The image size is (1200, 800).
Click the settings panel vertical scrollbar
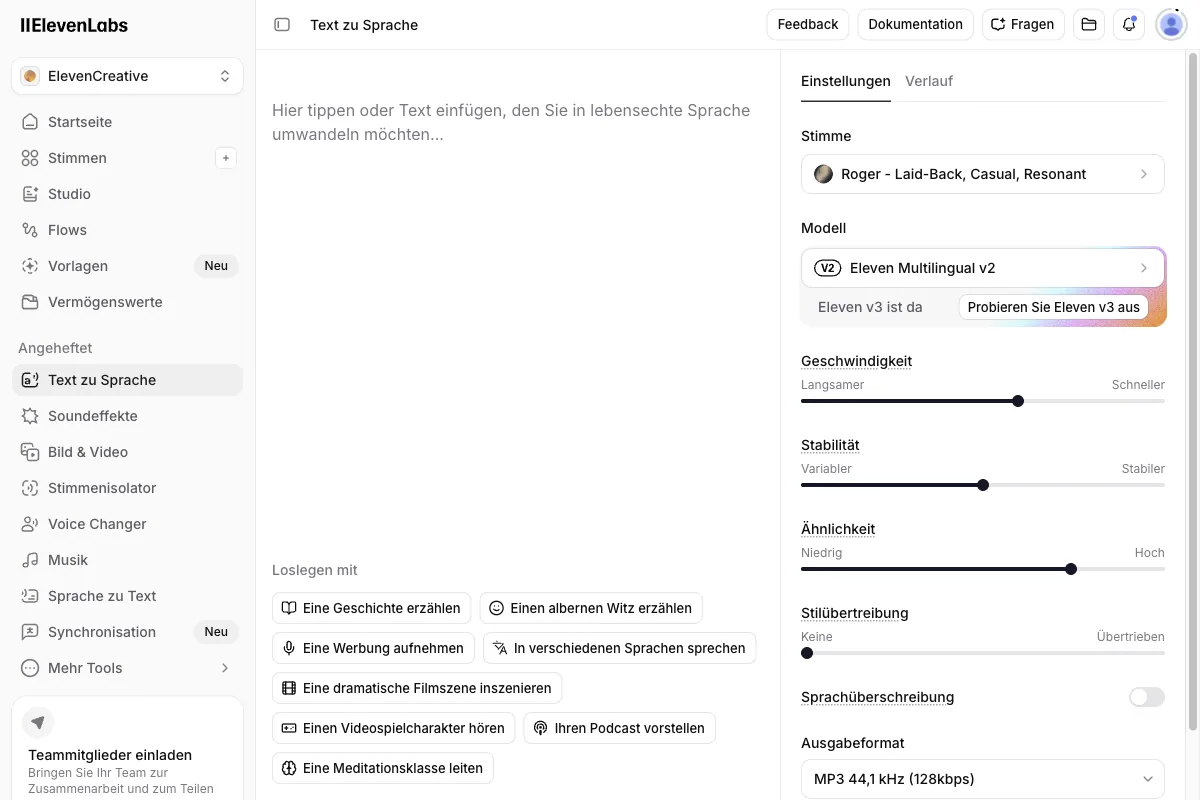coord(1191,390)
